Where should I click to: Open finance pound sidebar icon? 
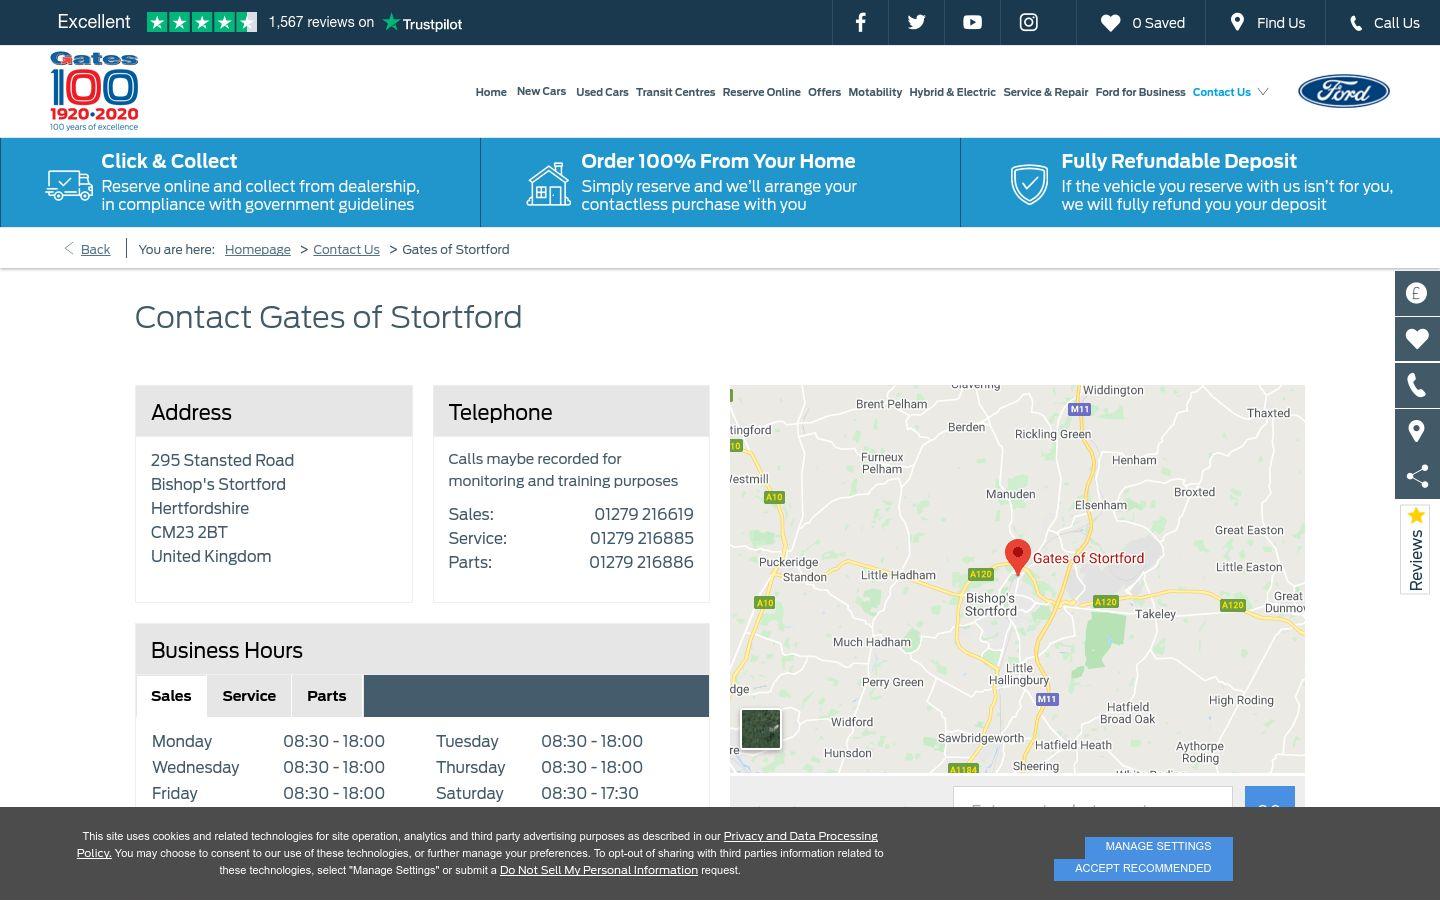tap(1417, 293)
